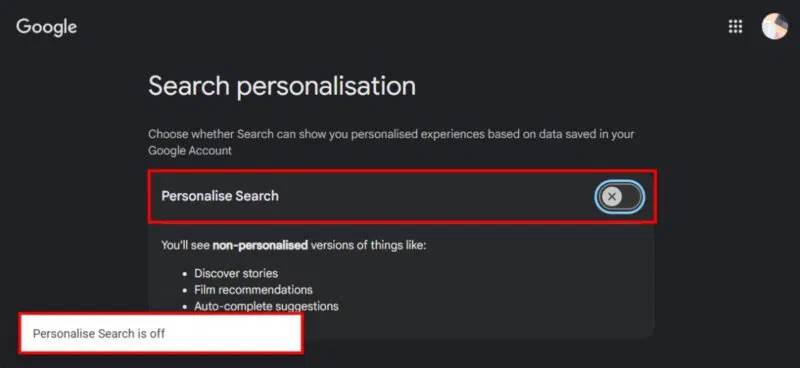Go to Google home via the logo
Viewport: 800px width, 368px height.
(x=46, y=27)
